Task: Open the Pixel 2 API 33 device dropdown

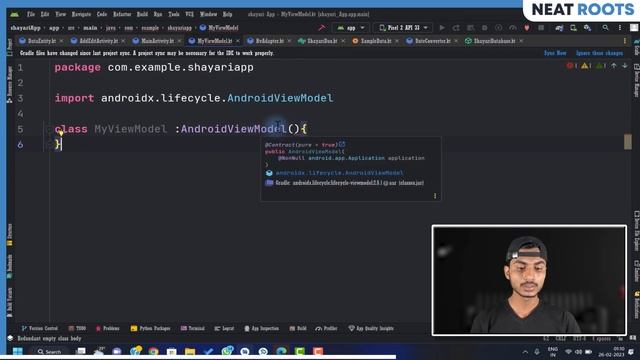Action: pyautogui.click(x=403, y=28)
